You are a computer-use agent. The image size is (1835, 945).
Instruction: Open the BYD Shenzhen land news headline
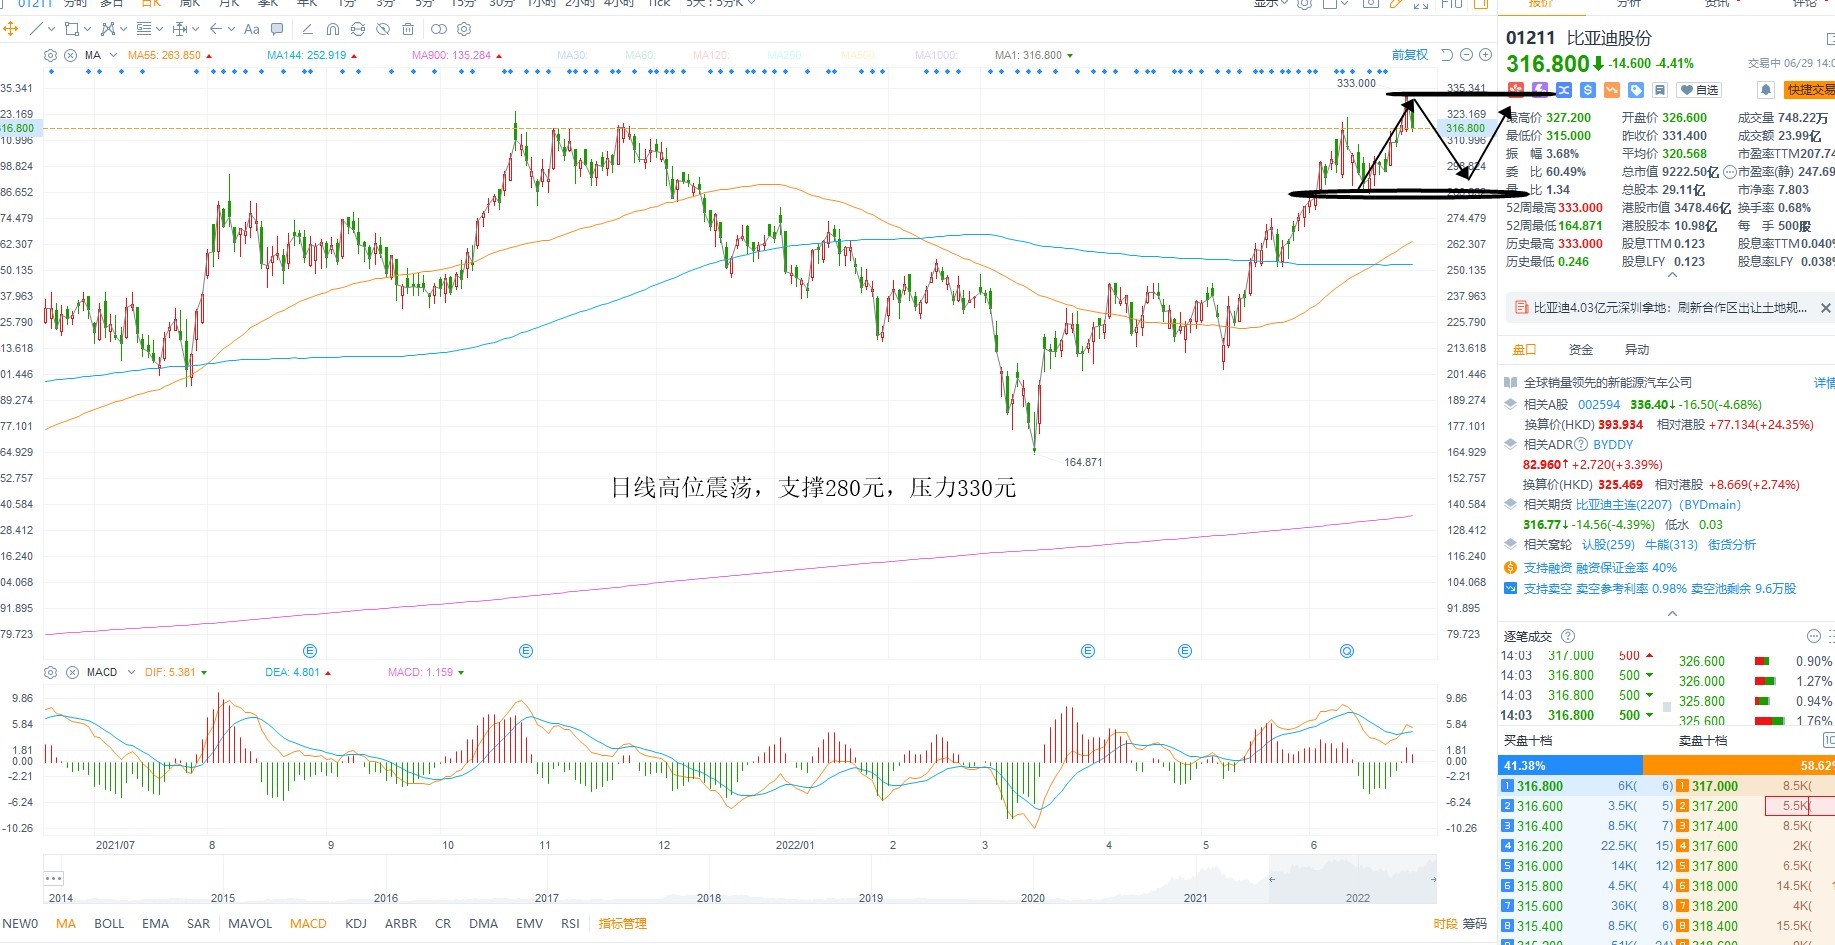pyautogui.click(x=1670, y=308)
